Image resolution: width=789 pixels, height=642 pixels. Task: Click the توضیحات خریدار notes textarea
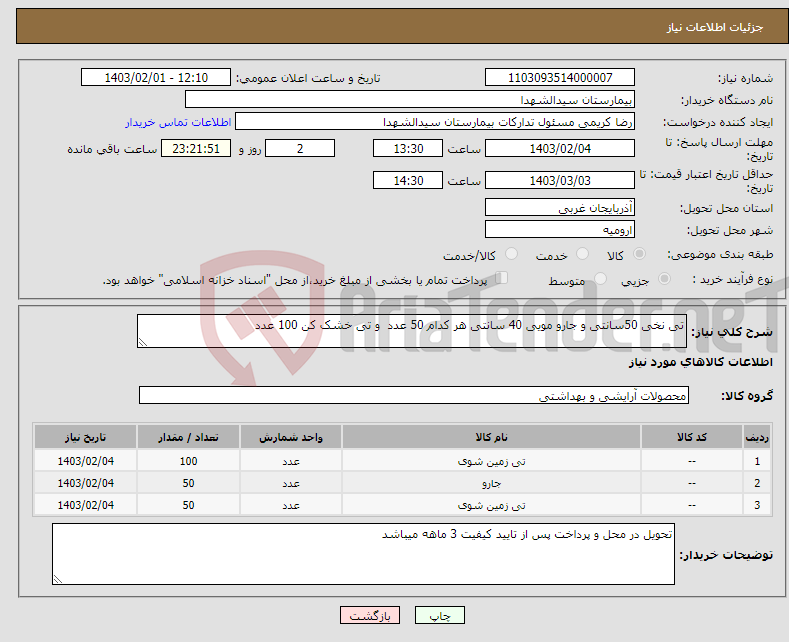tap(363, 554)
